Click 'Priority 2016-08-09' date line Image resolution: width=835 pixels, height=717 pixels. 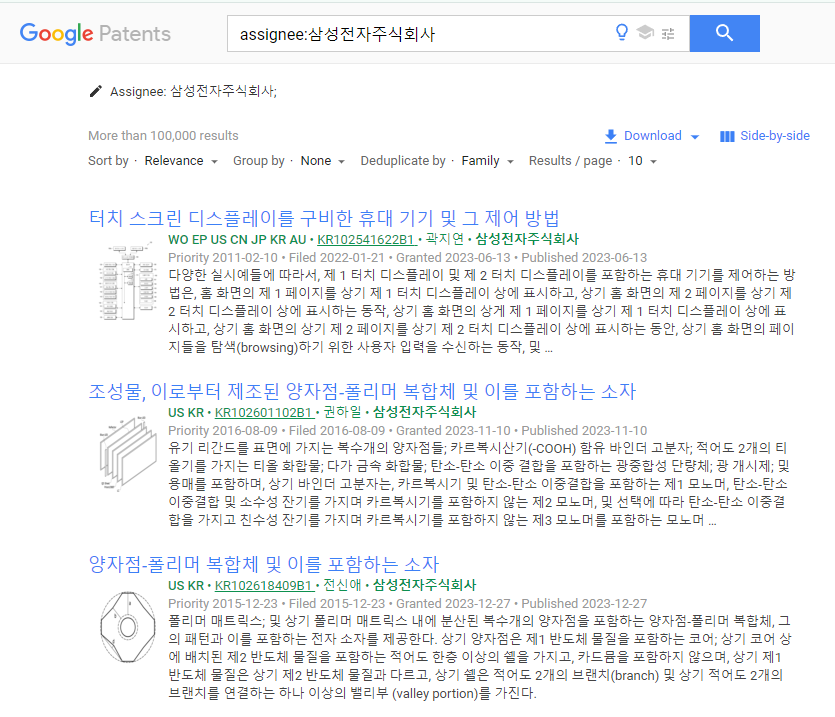(407, 430)
